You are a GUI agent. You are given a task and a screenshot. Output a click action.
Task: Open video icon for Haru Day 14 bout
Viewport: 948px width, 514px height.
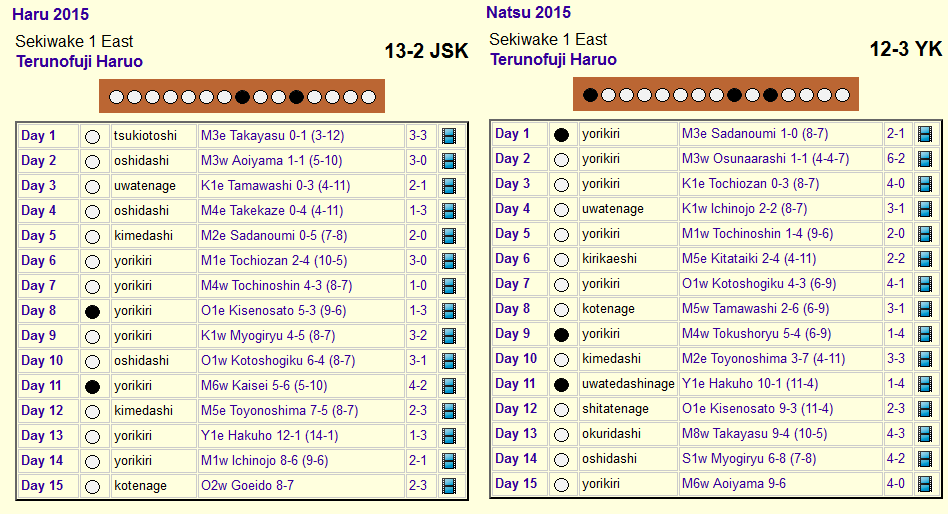(x=449, y=461)
